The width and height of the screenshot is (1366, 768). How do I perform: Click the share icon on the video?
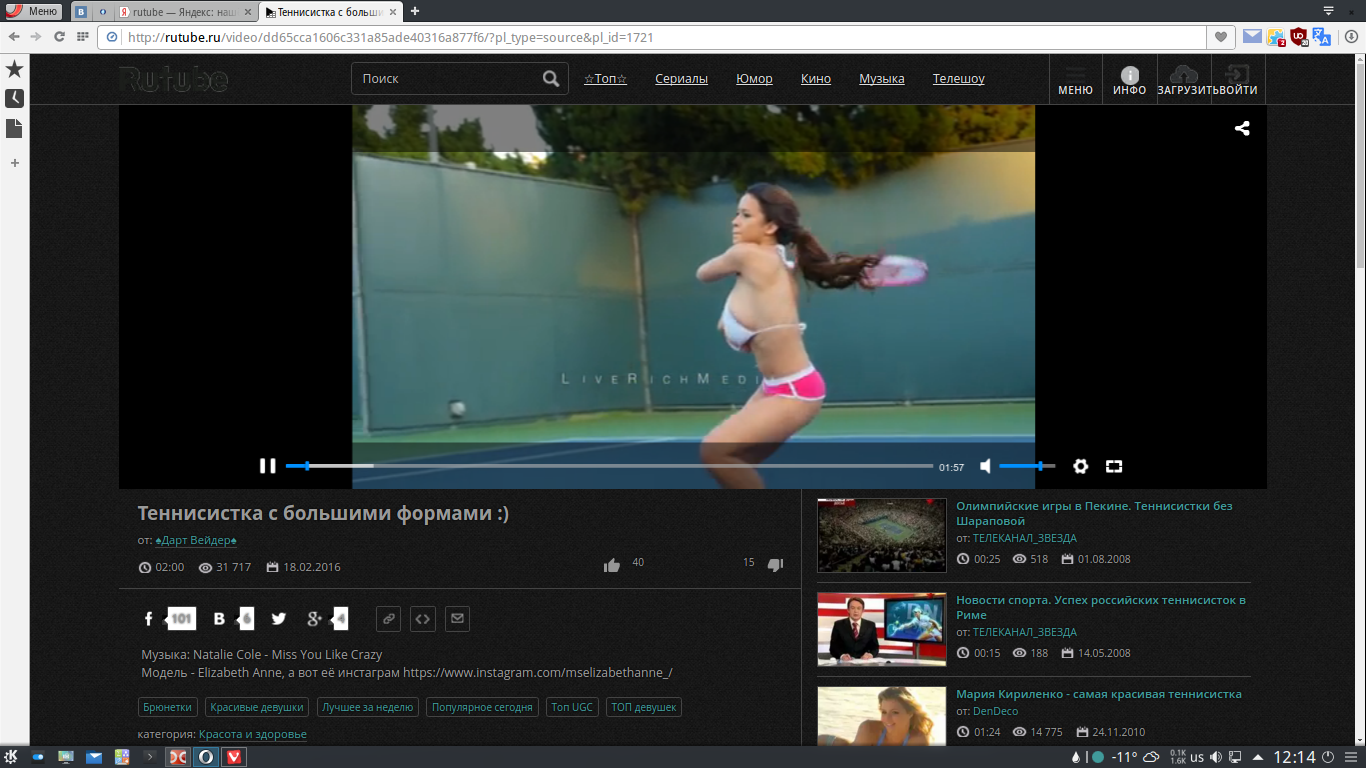point(1242,128)
